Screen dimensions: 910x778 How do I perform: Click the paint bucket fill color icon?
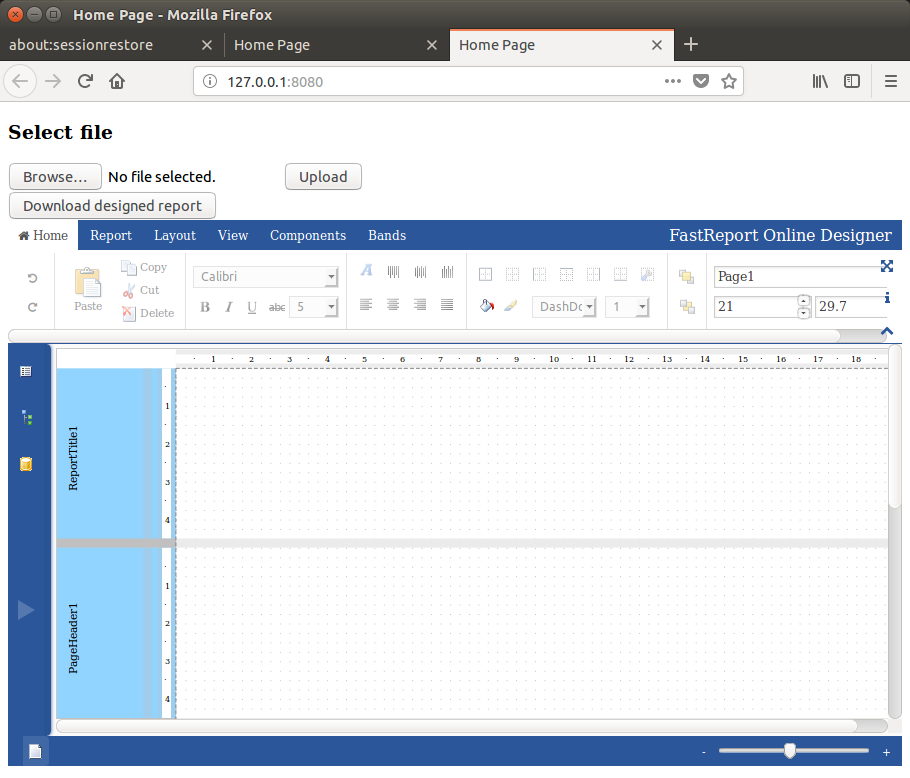486,306
